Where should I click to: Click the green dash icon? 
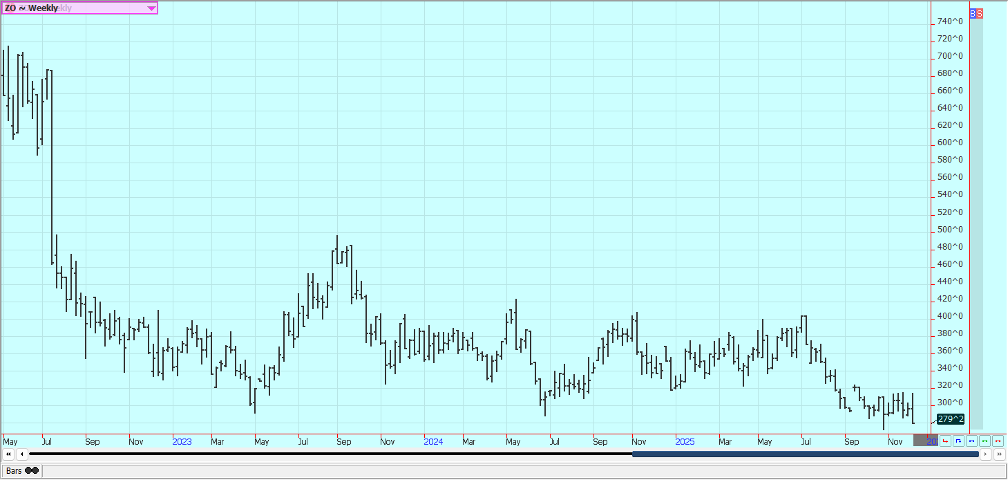(984, 440)
